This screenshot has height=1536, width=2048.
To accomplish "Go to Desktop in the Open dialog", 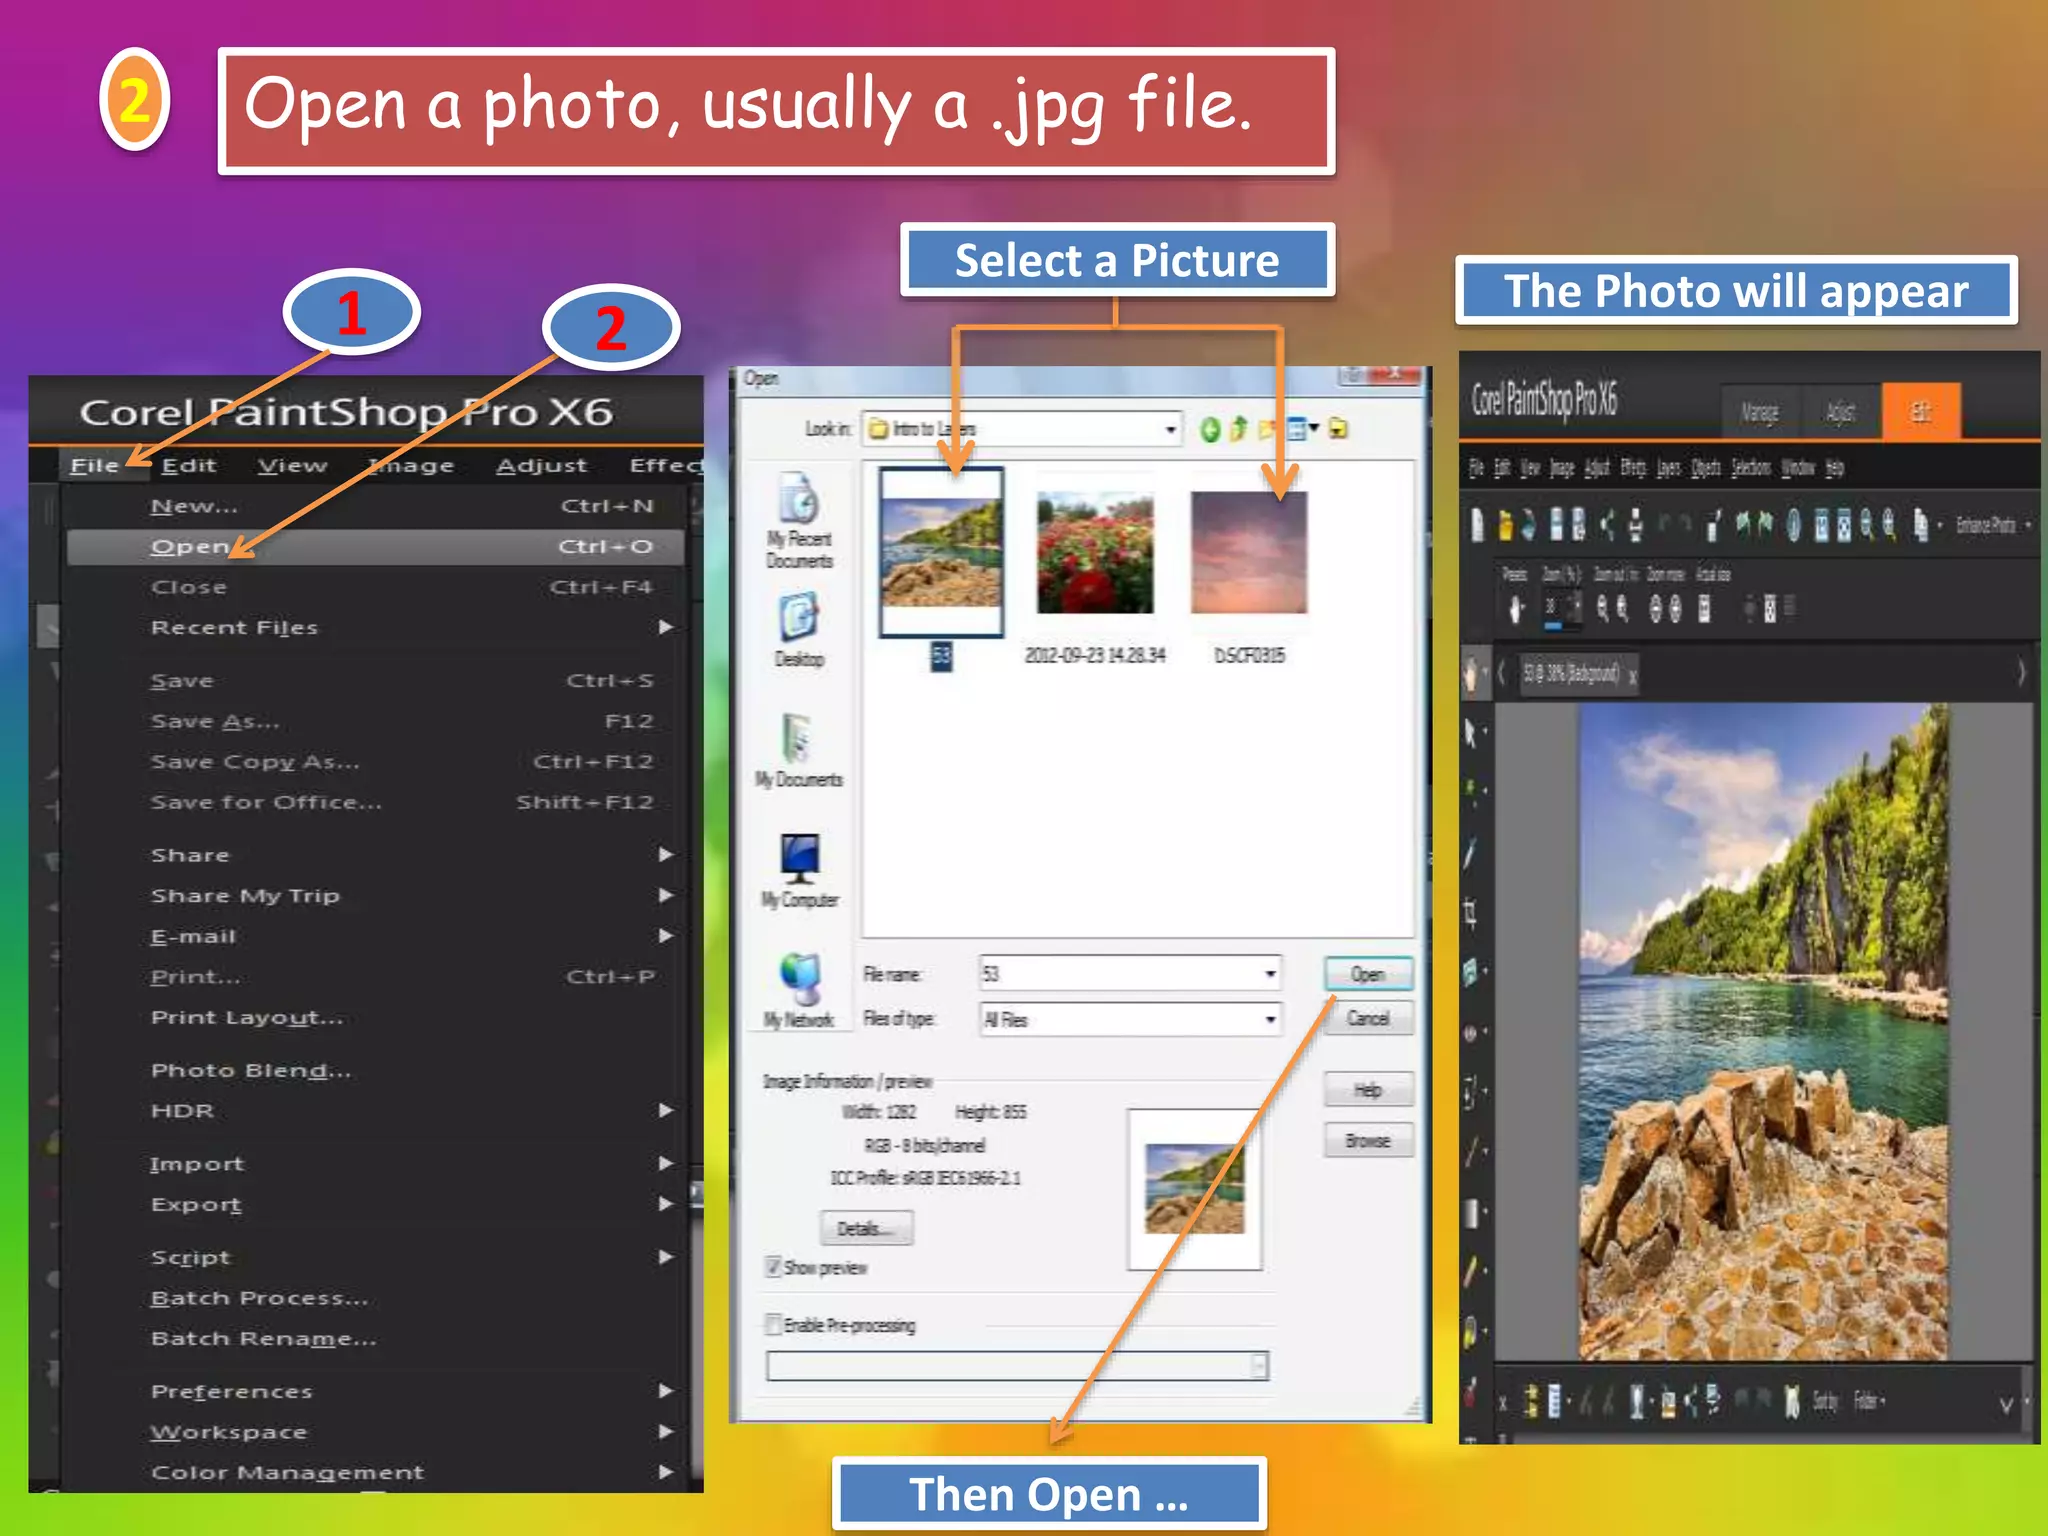I will tap(799, 630).
